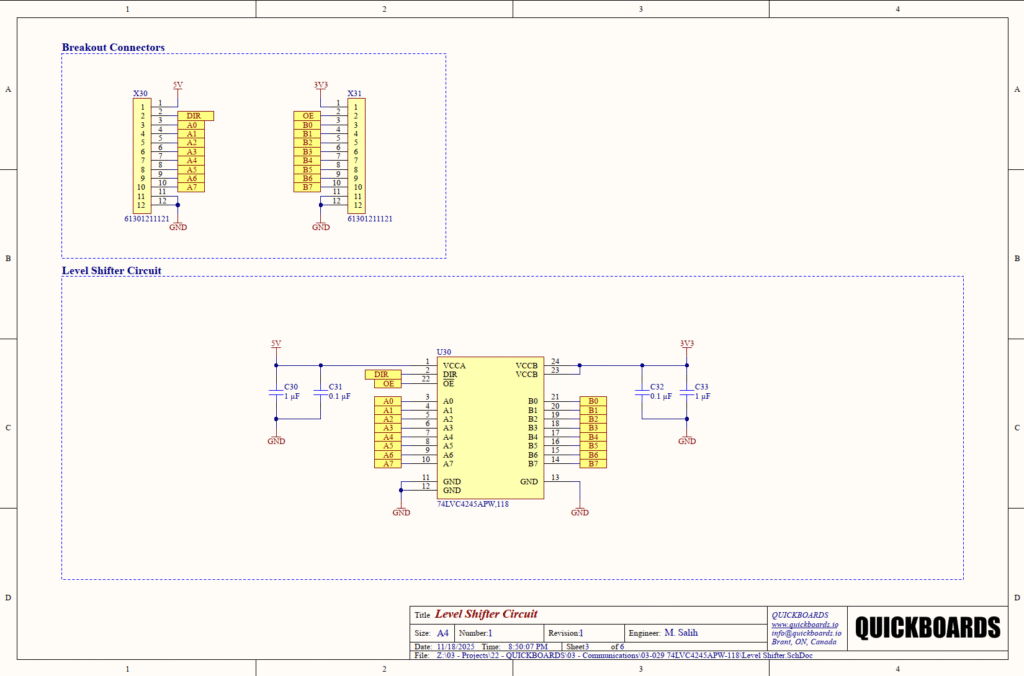The width and height of the screenshot is (1024, 676).
Task: Click the 5V power symbol above X30
Action: [177, 86]
